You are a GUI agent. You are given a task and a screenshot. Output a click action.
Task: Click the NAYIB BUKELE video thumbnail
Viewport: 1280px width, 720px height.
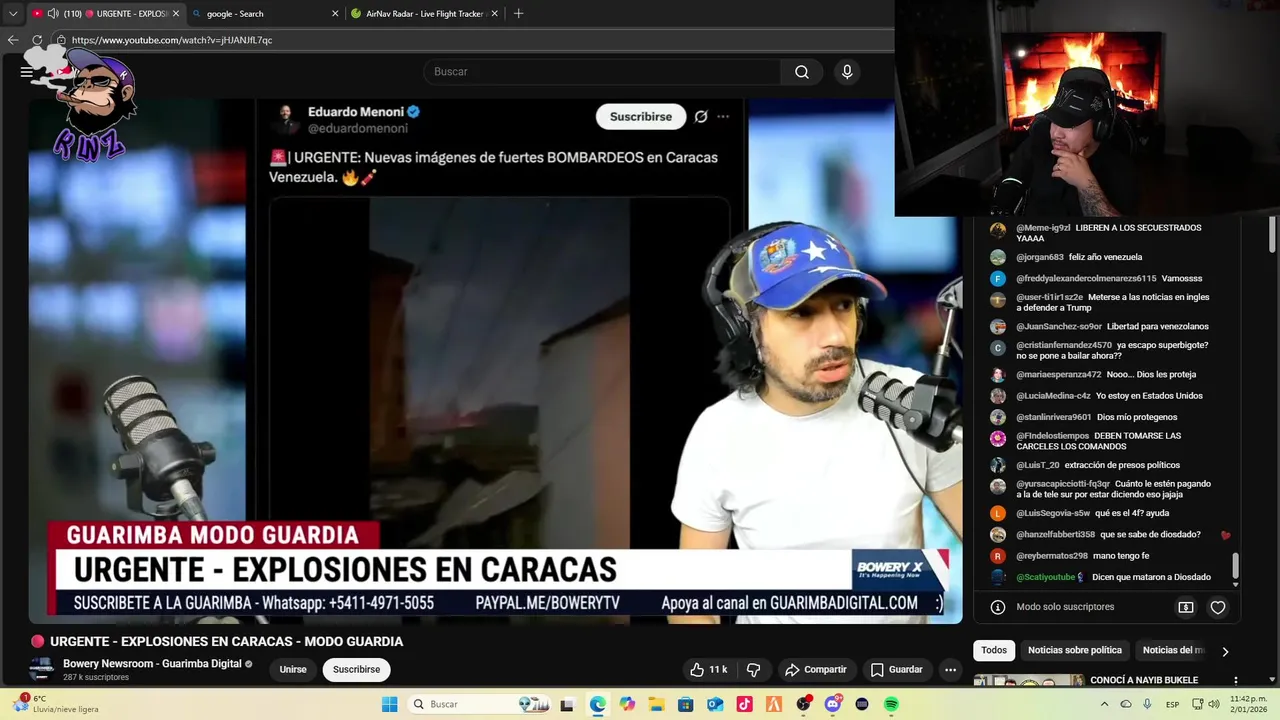tap(1029, 680)
